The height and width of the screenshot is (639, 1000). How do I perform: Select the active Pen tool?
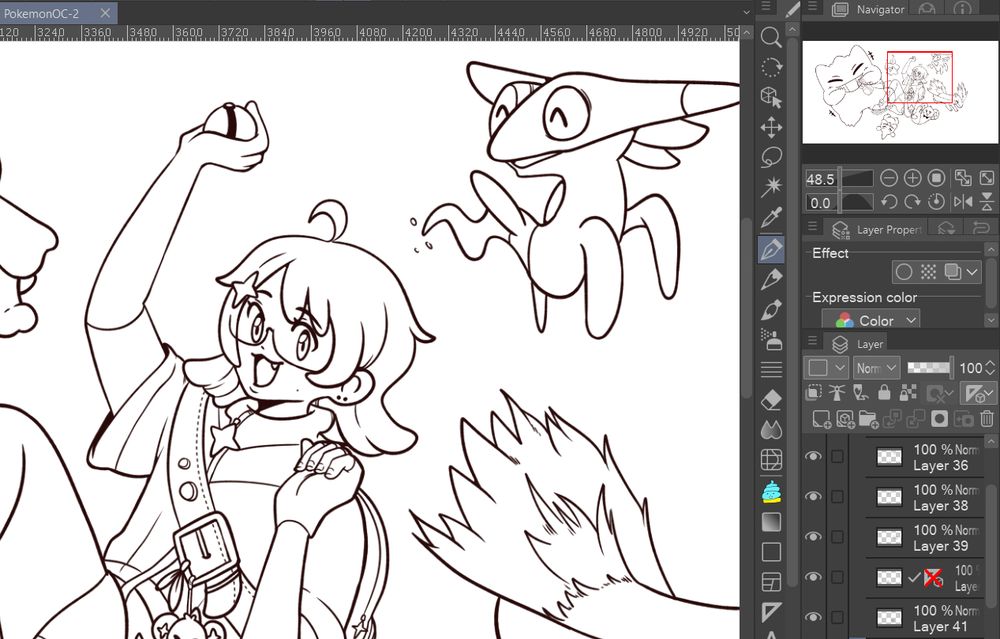coord(771,249)
